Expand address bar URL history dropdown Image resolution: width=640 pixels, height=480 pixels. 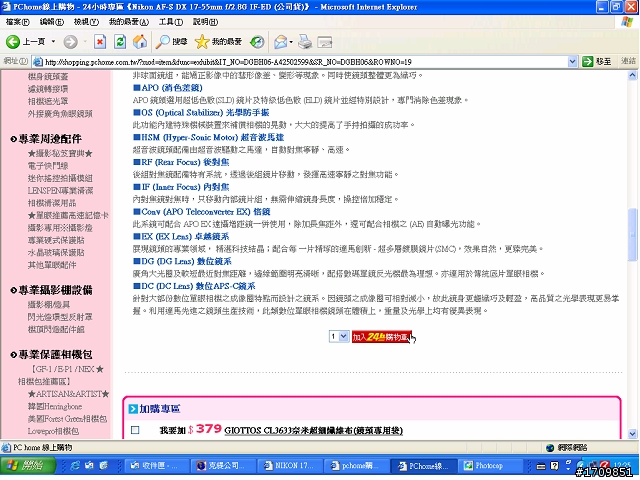point(572,62)
